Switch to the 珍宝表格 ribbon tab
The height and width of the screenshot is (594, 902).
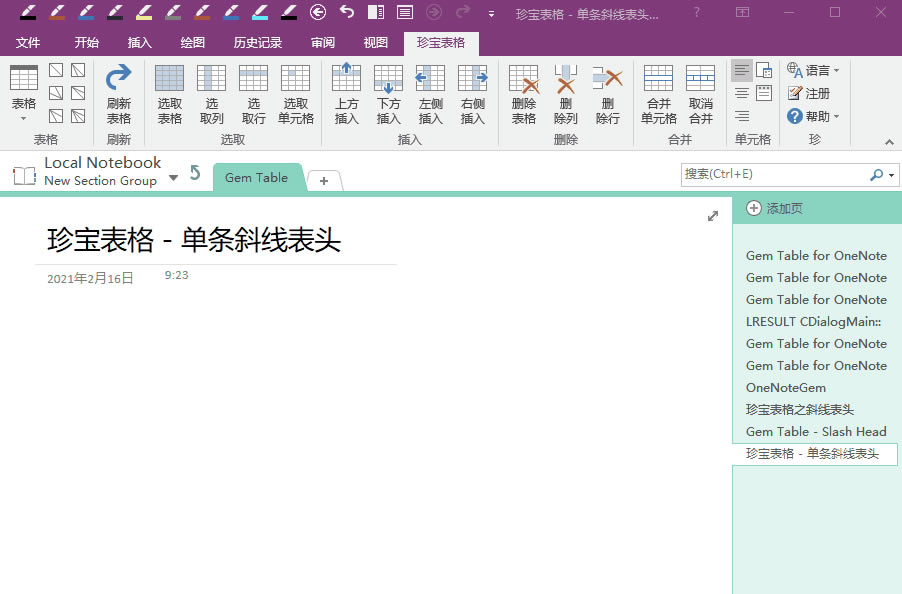(440, 42)
